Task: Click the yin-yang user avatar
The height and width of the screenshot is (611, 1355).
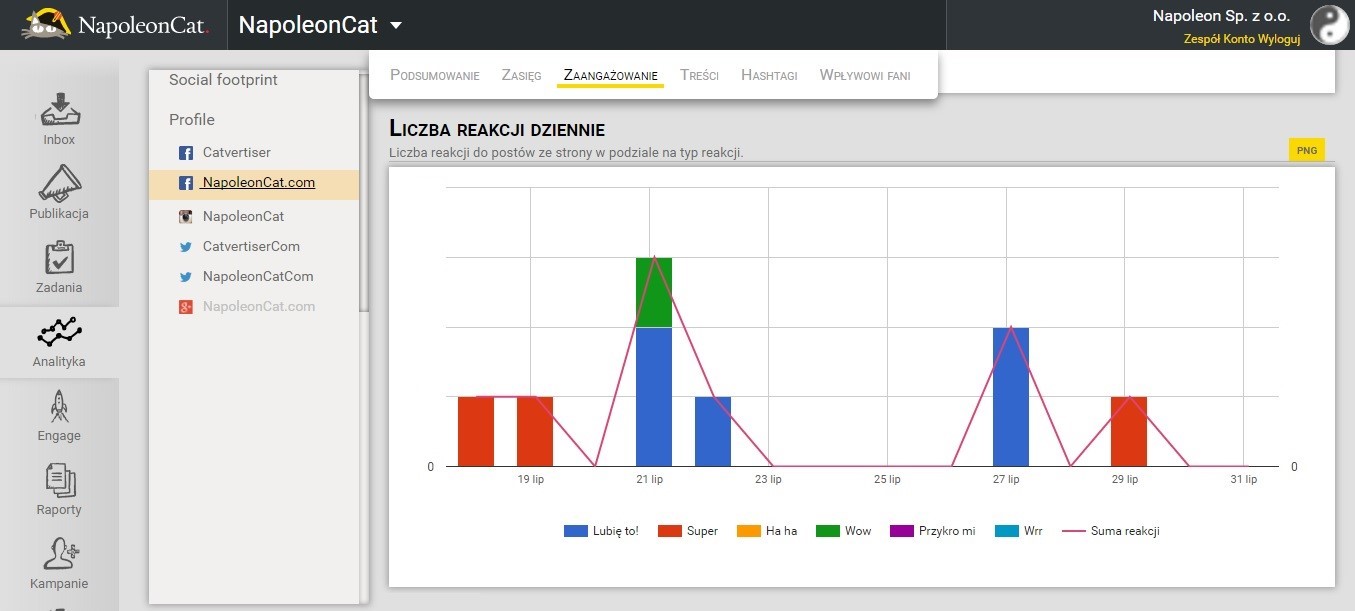Action: 1329,25
